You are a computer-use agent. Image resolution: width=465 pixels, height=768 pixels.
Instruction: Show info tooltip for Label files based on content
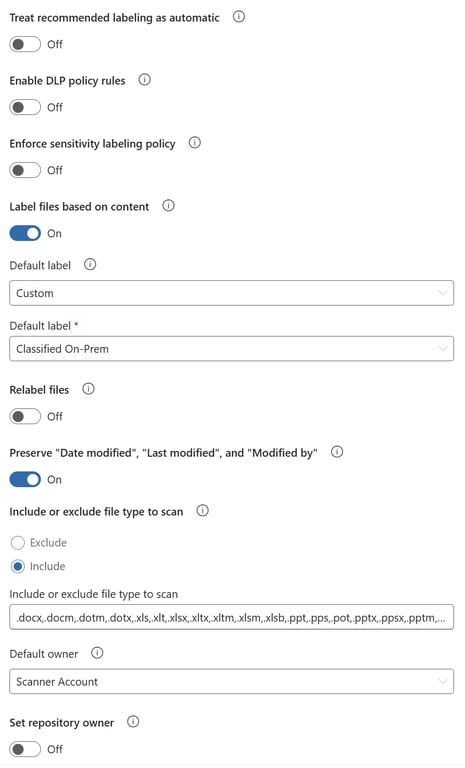[x=168, y=206]
